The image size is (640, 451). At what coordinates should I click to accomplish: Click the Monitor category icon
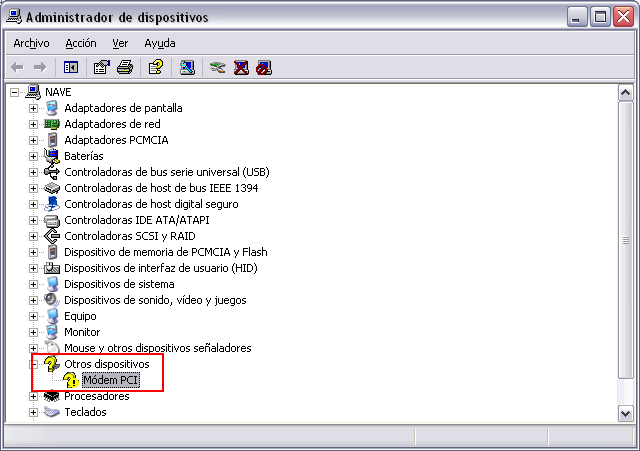[52, 332]
